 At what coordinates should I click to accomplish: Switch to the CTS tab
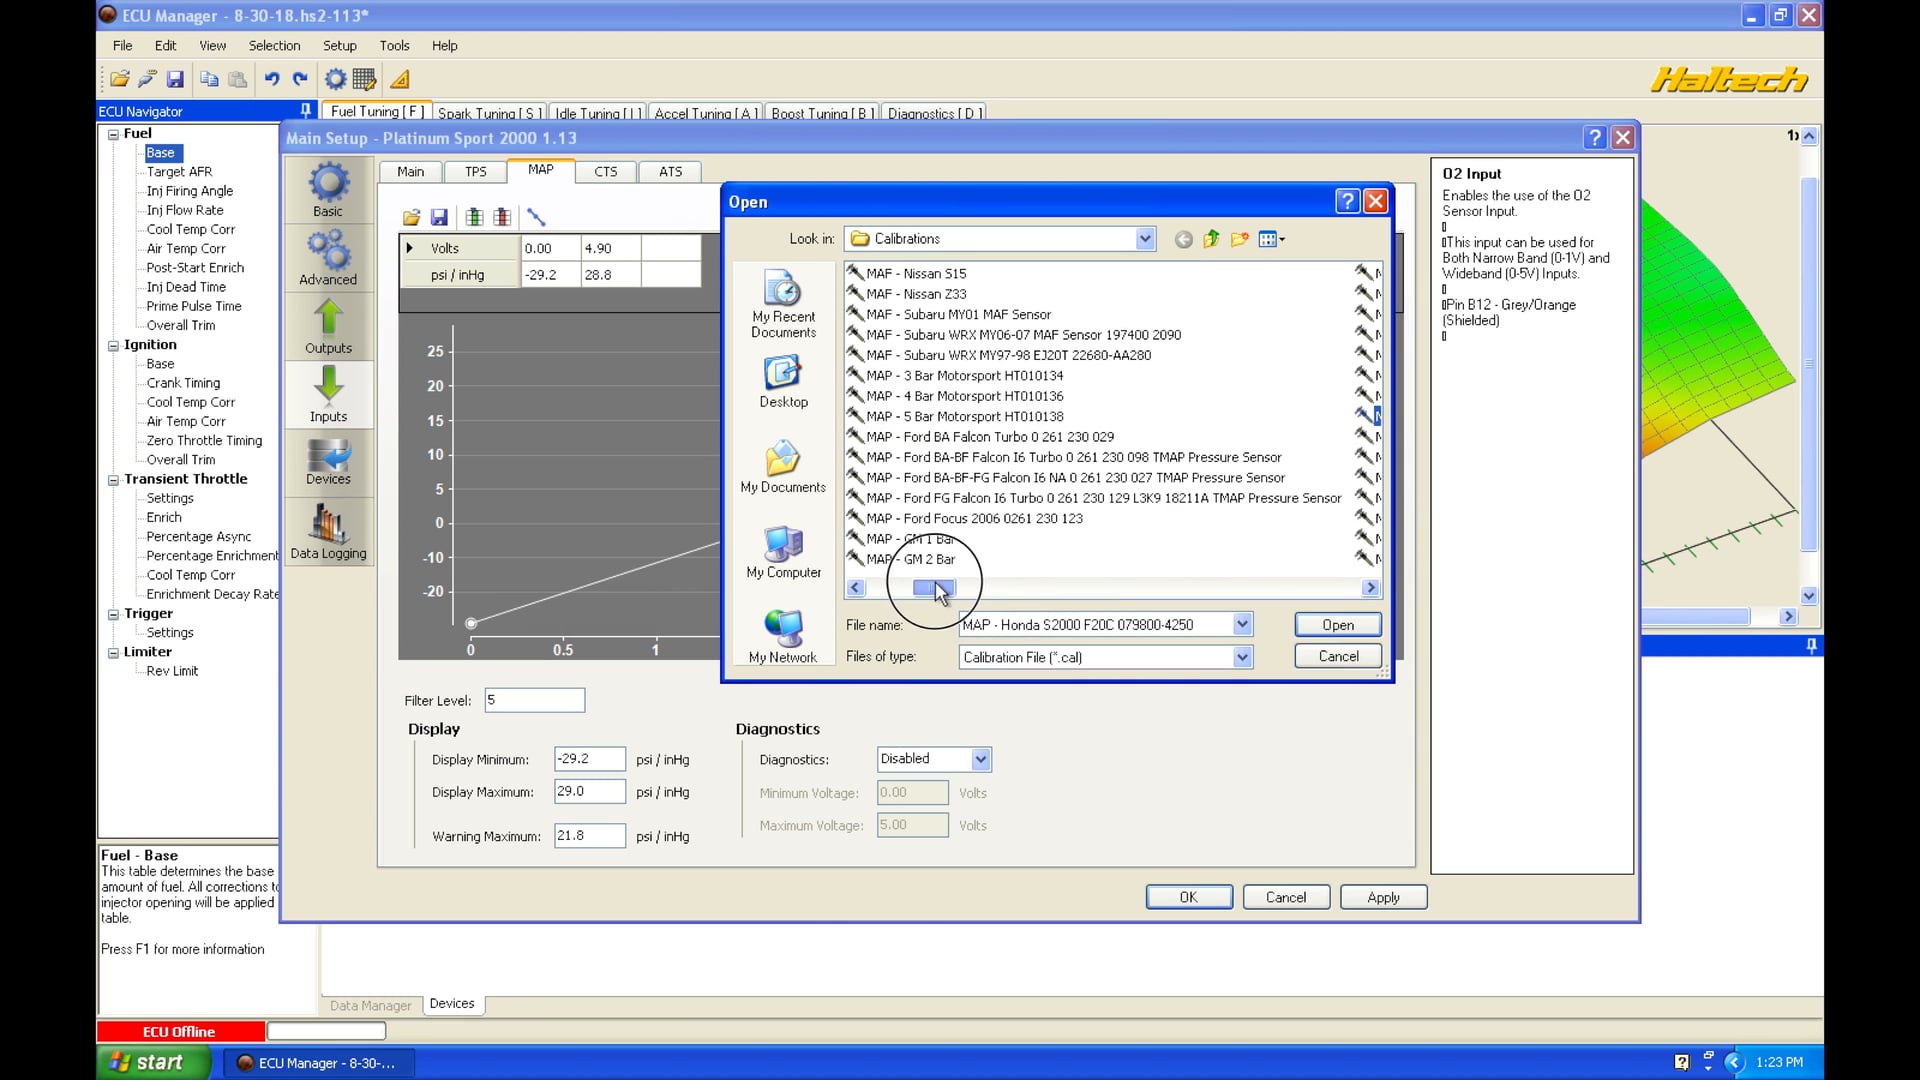pos(604,171)
